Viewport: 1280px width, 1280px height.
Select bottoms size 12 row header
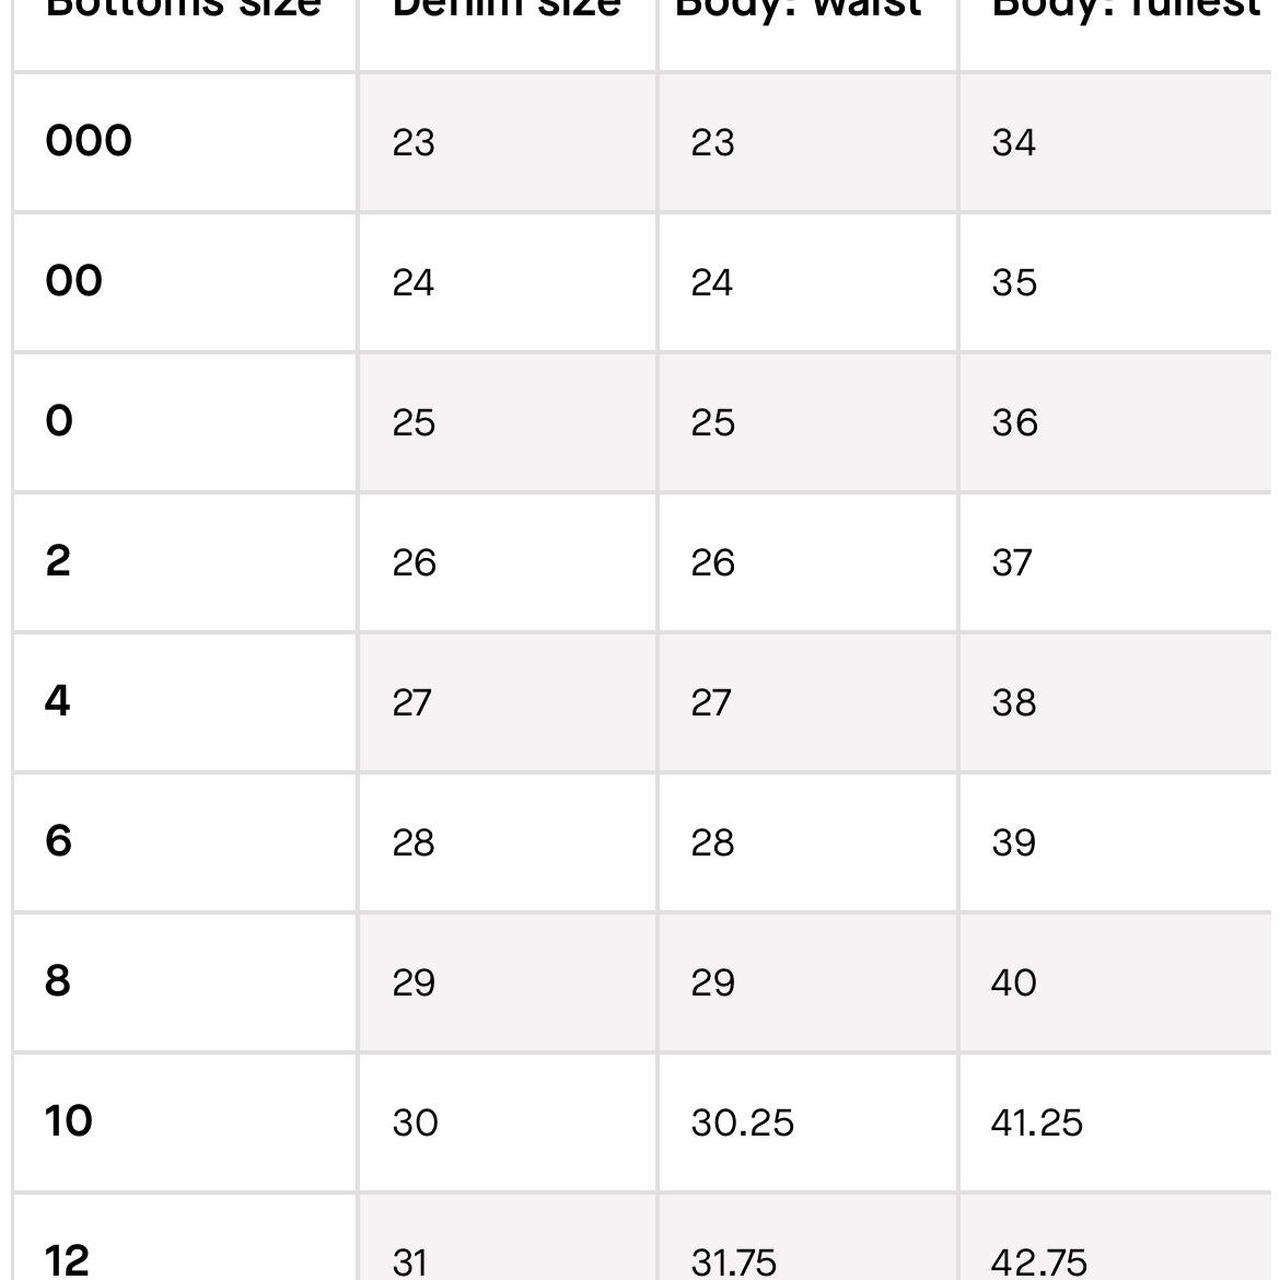pos(185,1237)
